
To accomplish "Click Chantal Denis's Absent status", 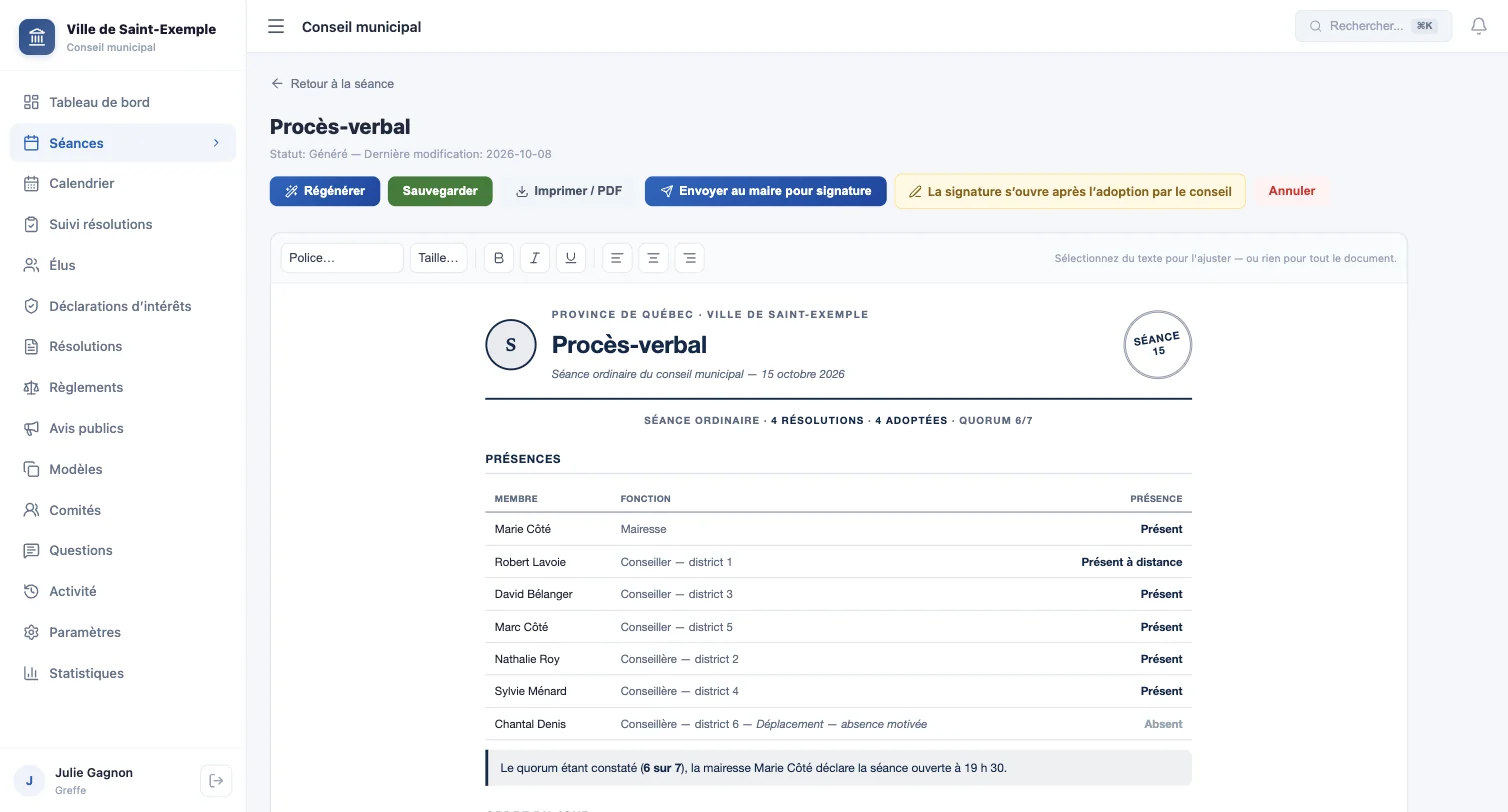I will point(1163,724).
